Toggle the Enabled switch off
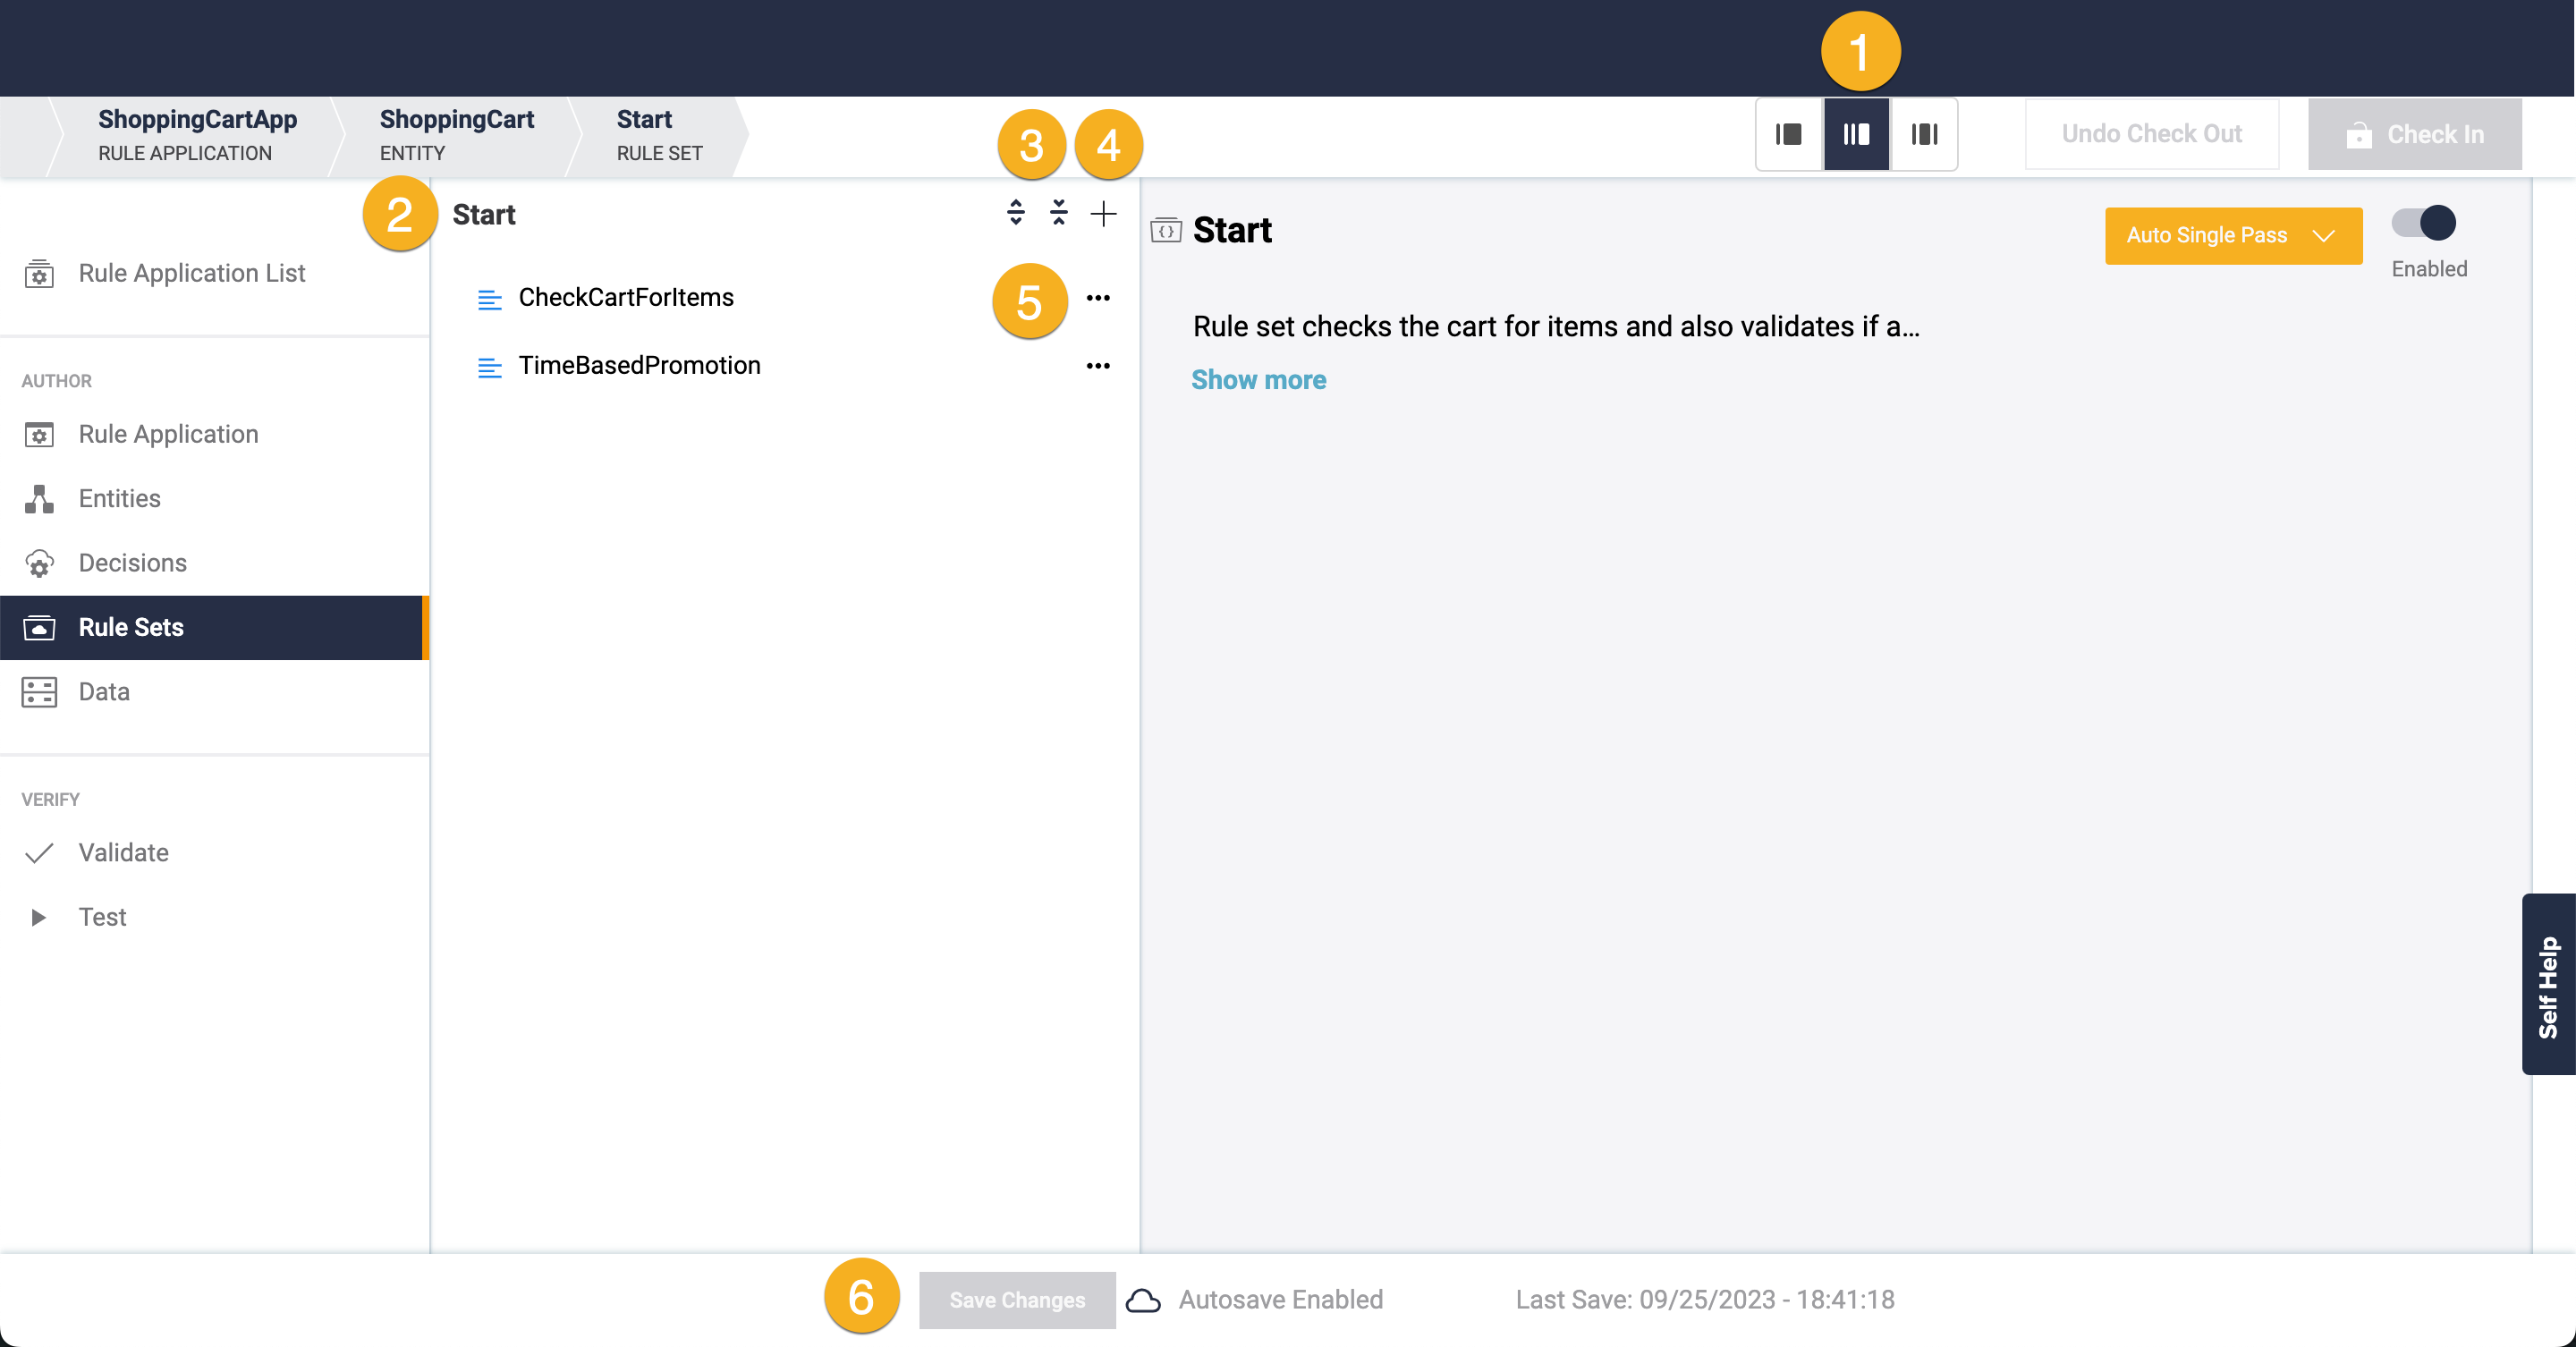2576x1347 pixels. point(2424,223)
